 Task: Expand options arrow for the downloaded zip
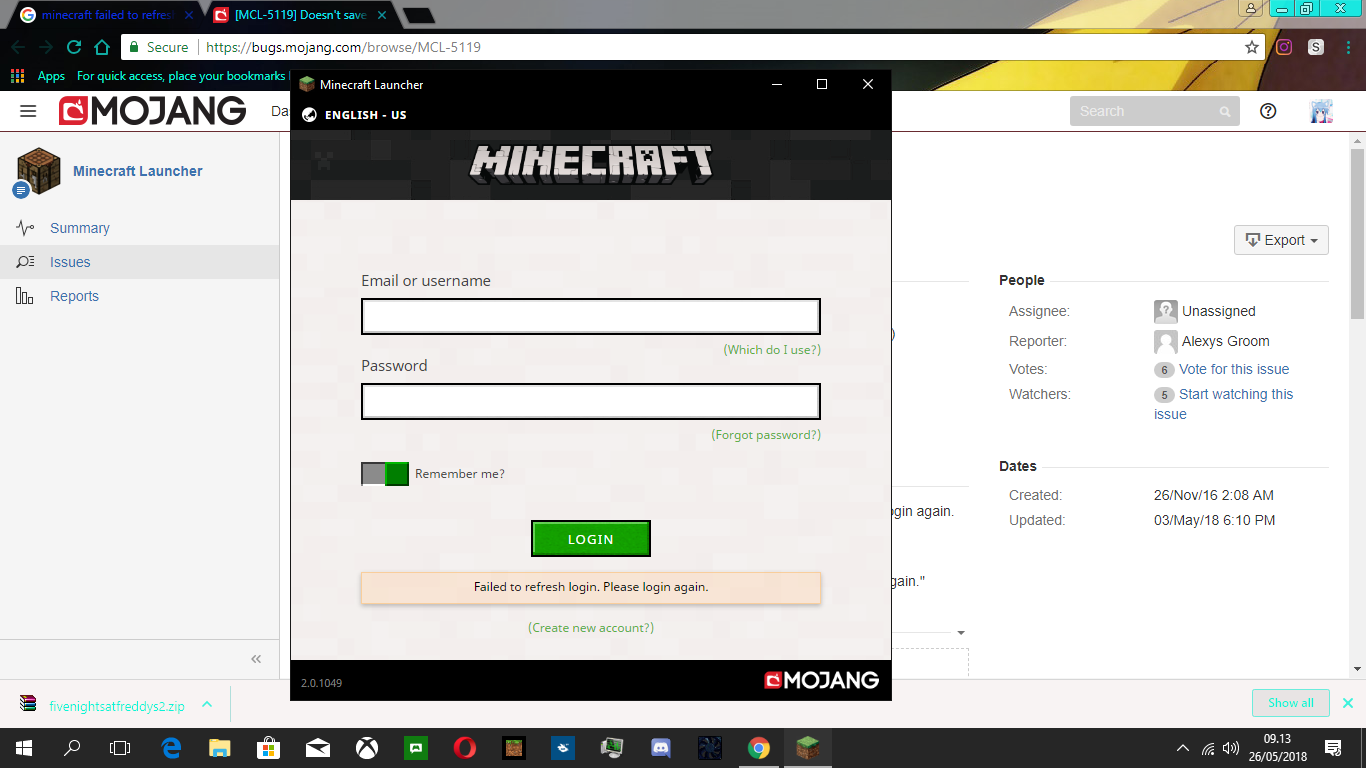coord(207,704)
